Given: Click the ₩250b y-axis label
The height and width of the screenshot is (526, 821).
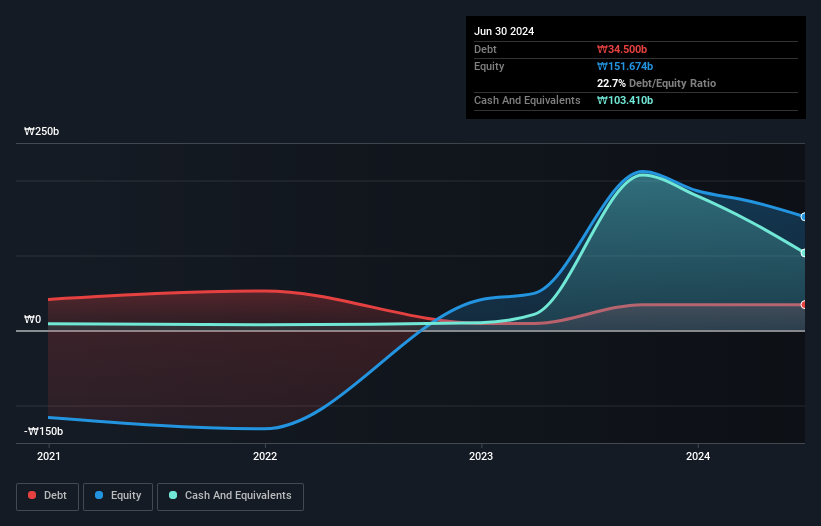Looking at the screenshot, I should [x=41, y=131].
